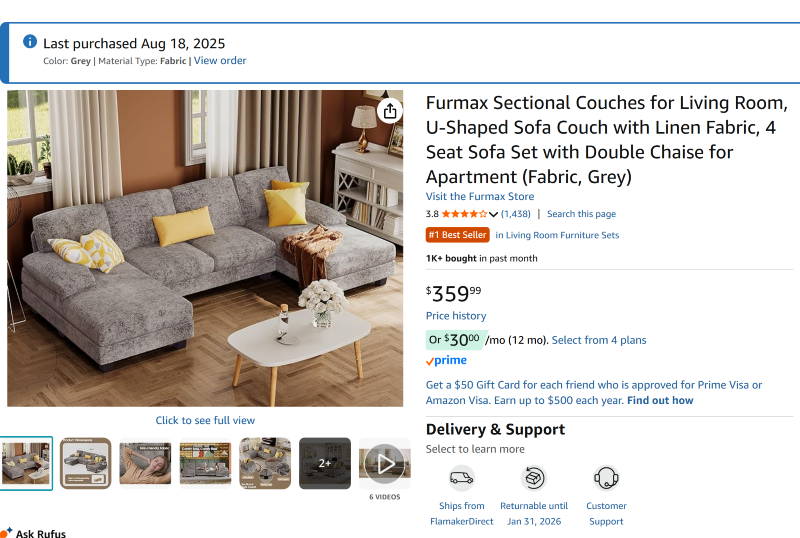Click the Returnable until box icon
The width and height of the screenshot is (800, 538).
point(534,477)
